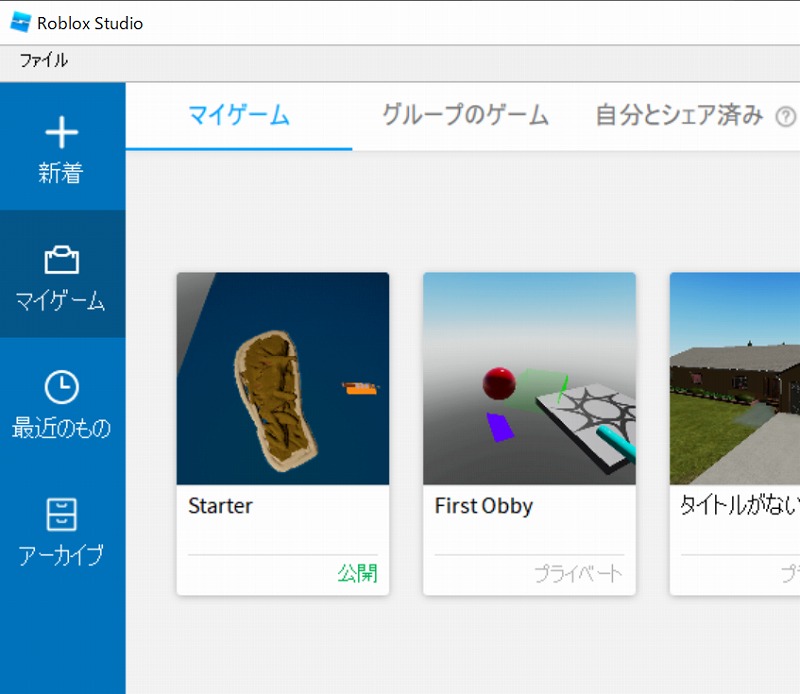Open the アーカイブ cabinet icon
The image size is (800, 694).
[62, 514]
